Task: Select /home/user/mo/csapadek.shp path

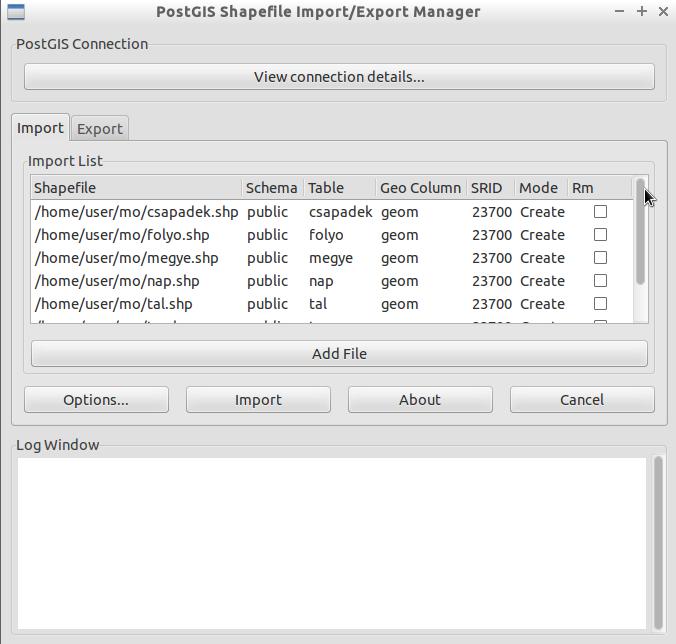Action: [136, 212]
